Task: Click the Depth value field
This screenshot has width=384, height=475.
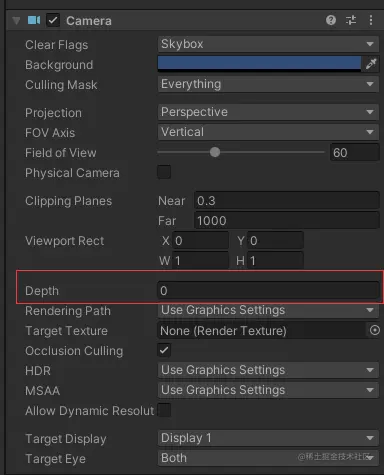Action: tap(268, 290)
